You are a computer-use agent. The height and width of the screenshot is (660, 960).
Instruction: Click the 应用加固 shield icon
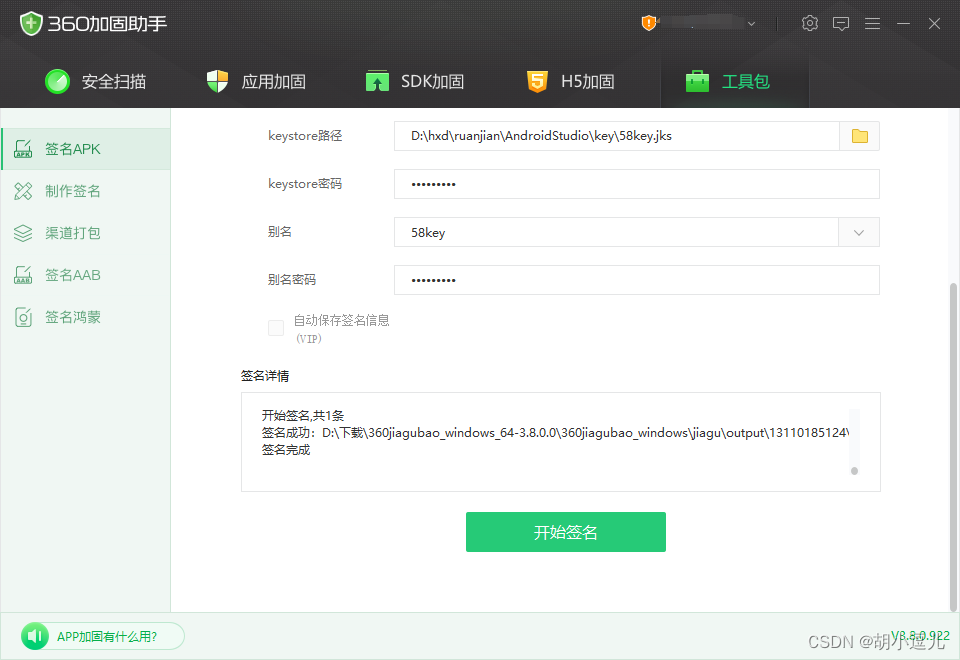[x=217, y=81]
